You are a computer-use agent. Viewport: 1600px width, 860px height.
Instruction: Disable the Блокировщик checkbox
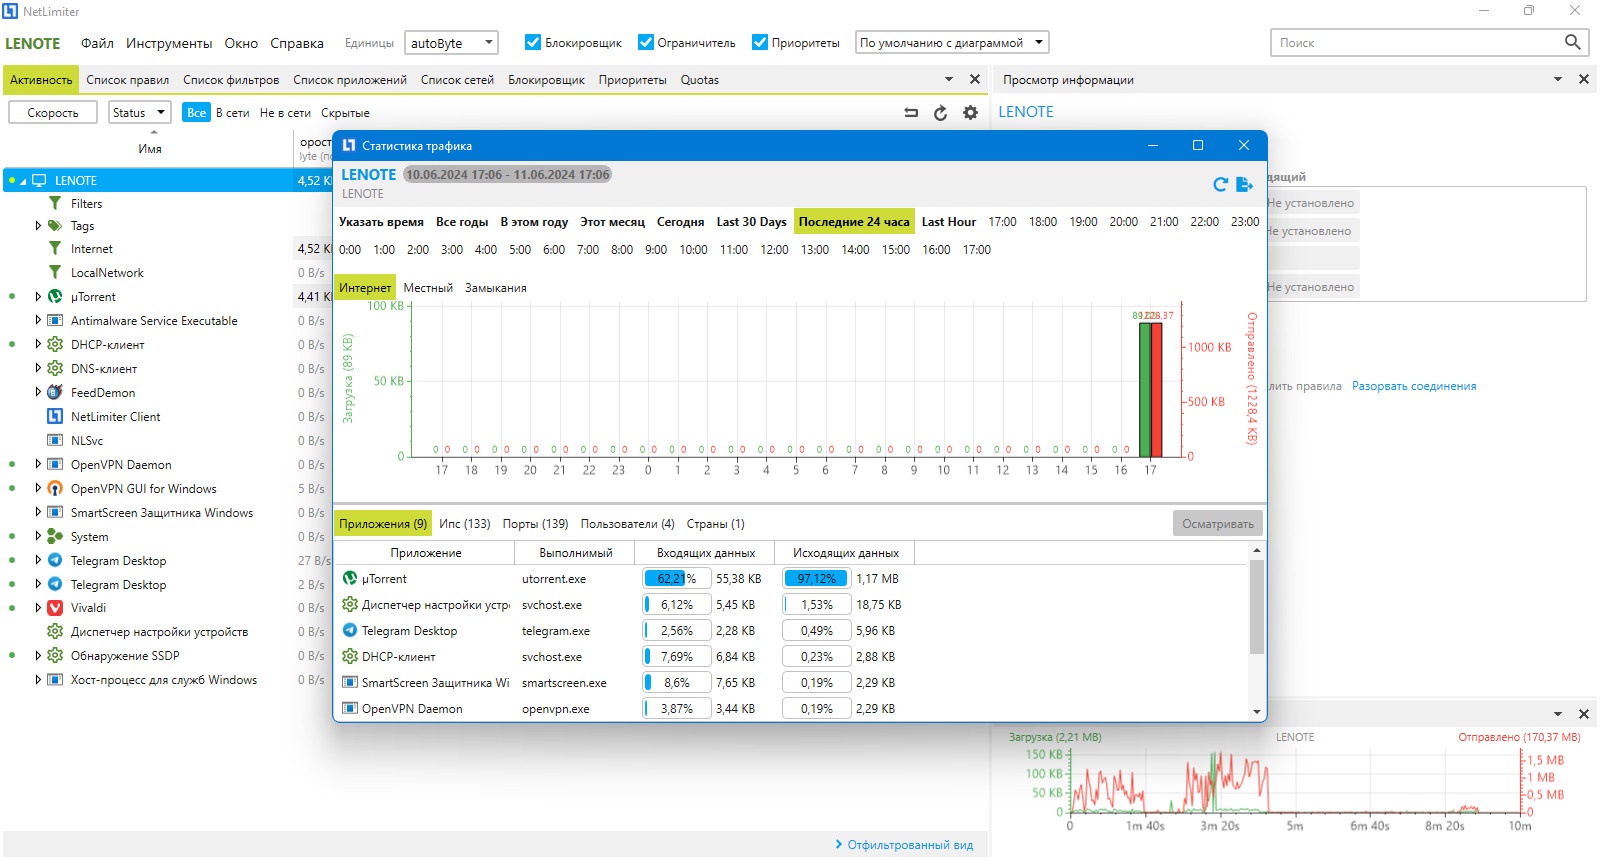pyautogui.click(x=533, y=42)
